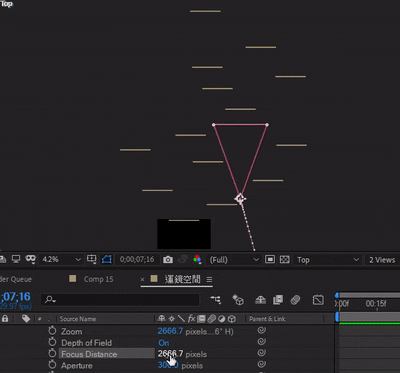Click the Graph Editor icon

tap(318, 300)
